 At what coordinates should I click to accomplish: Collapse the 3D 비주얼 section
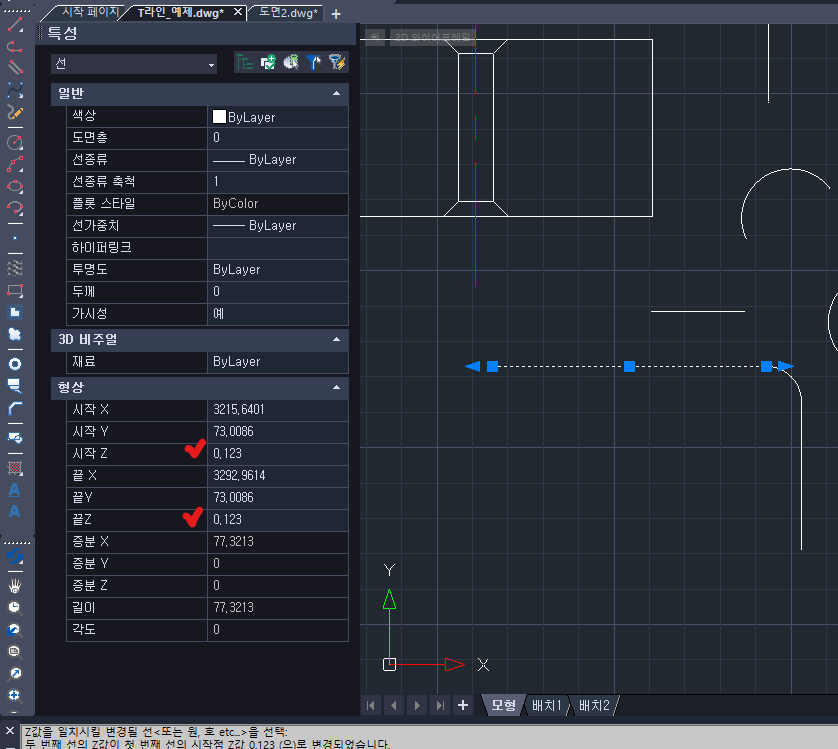(336, 339)
